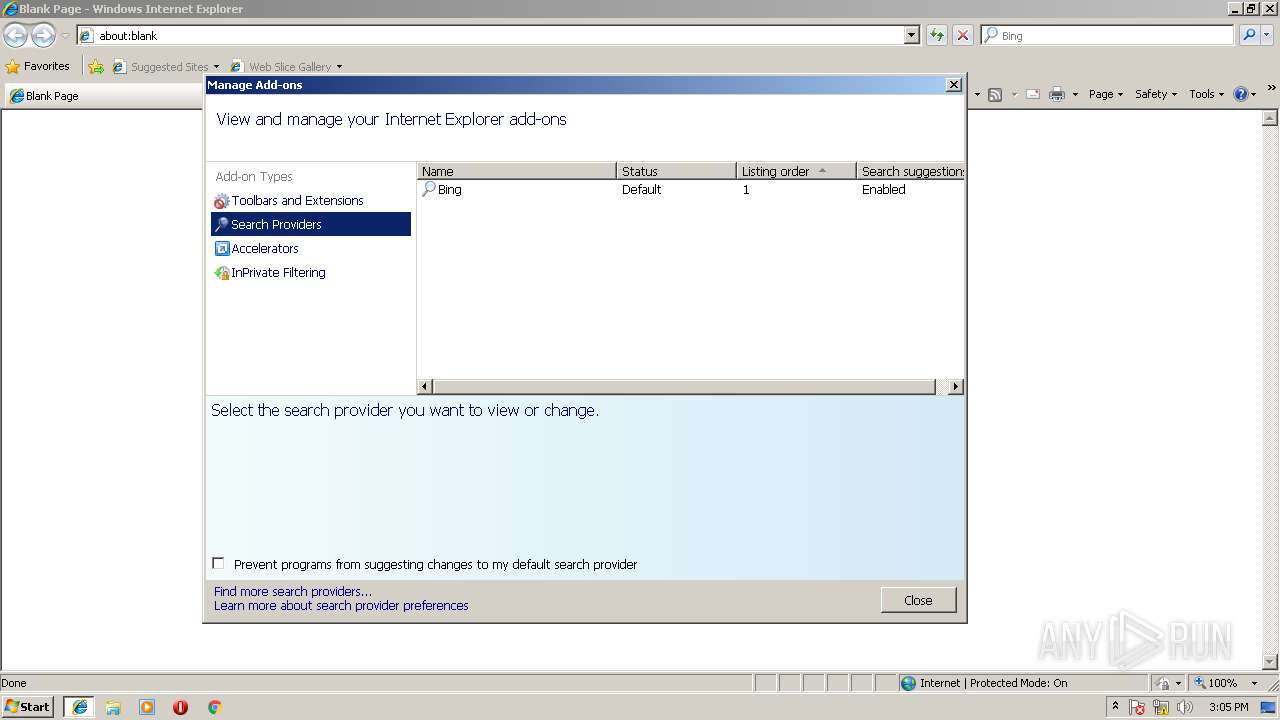Click the Stop loading icon
The height and width of the screenshot is (720, 1280).
[x=963, y=36]
